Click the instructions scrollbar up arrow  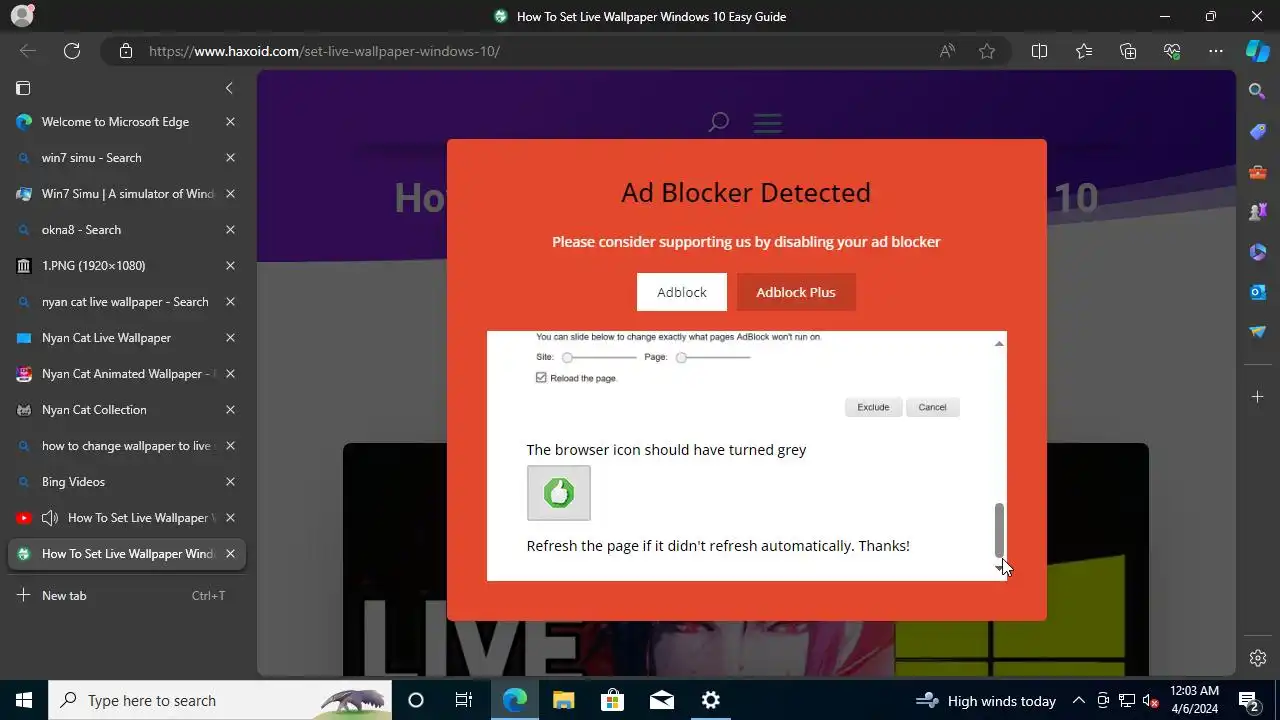(x=998, y=343)
